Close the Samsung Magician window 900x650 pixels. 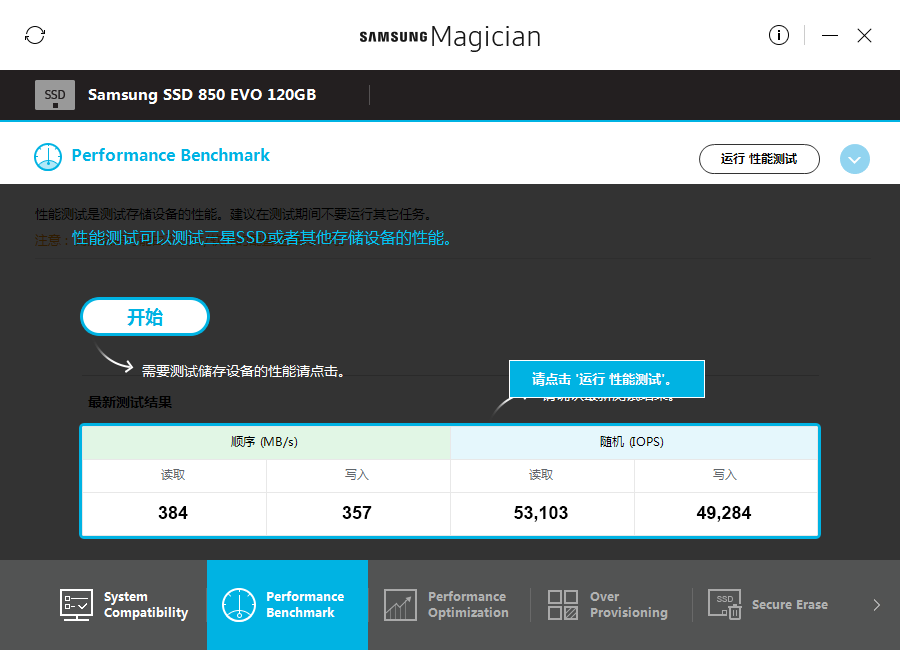pos(864,36)
